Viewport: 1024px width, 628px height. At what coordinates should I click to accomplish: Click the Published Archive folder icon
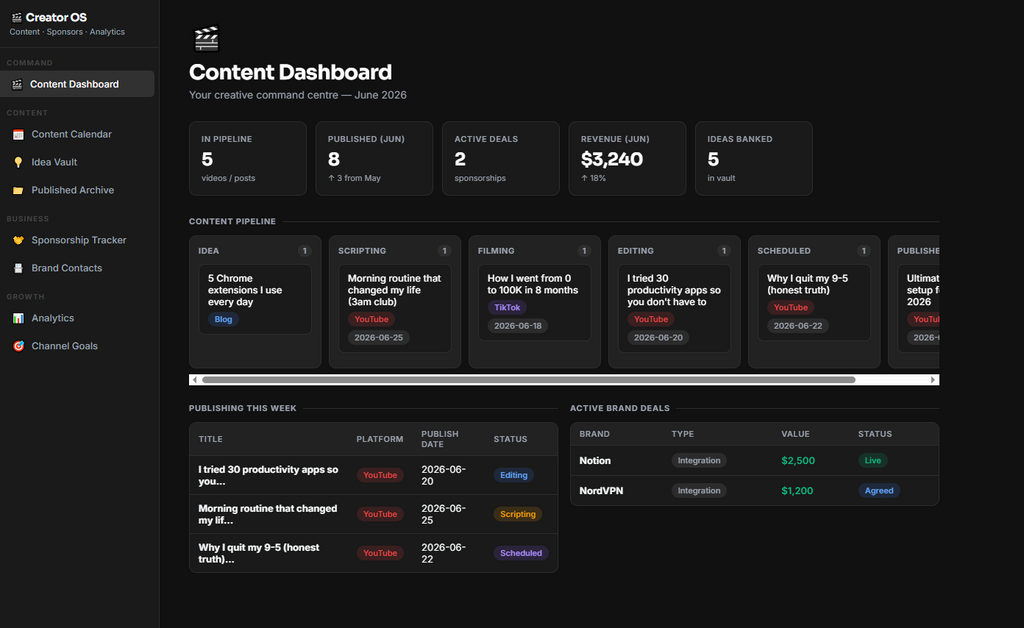point(18,191)
